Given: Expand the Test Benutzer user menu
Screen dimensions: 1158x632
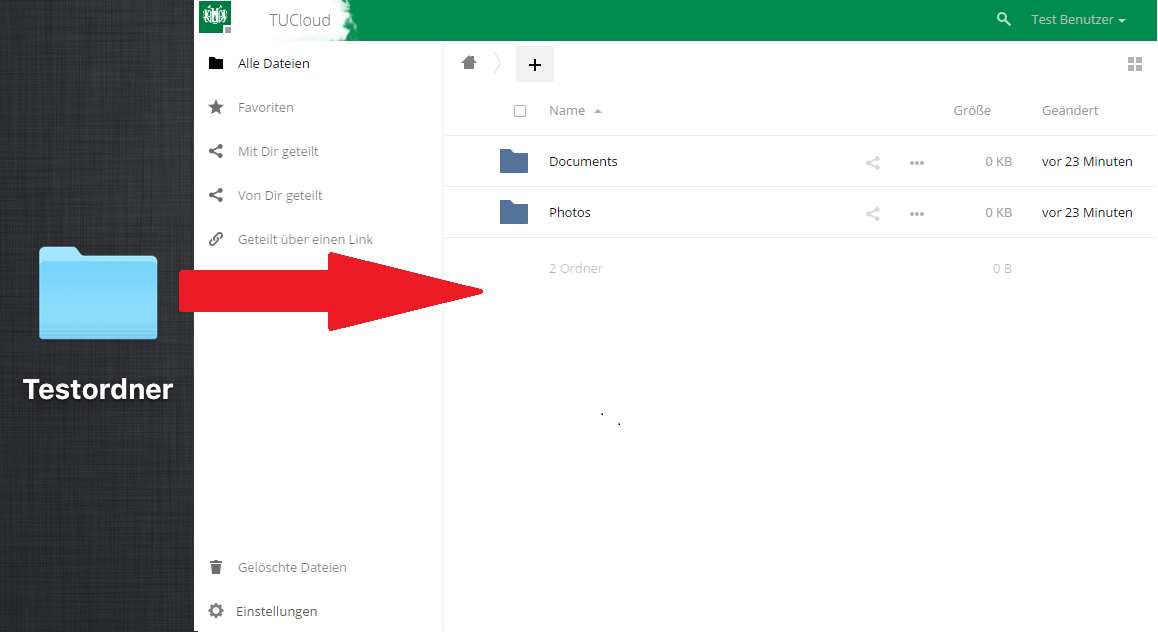Looking at the screenshot, I should coord(1078,20).
